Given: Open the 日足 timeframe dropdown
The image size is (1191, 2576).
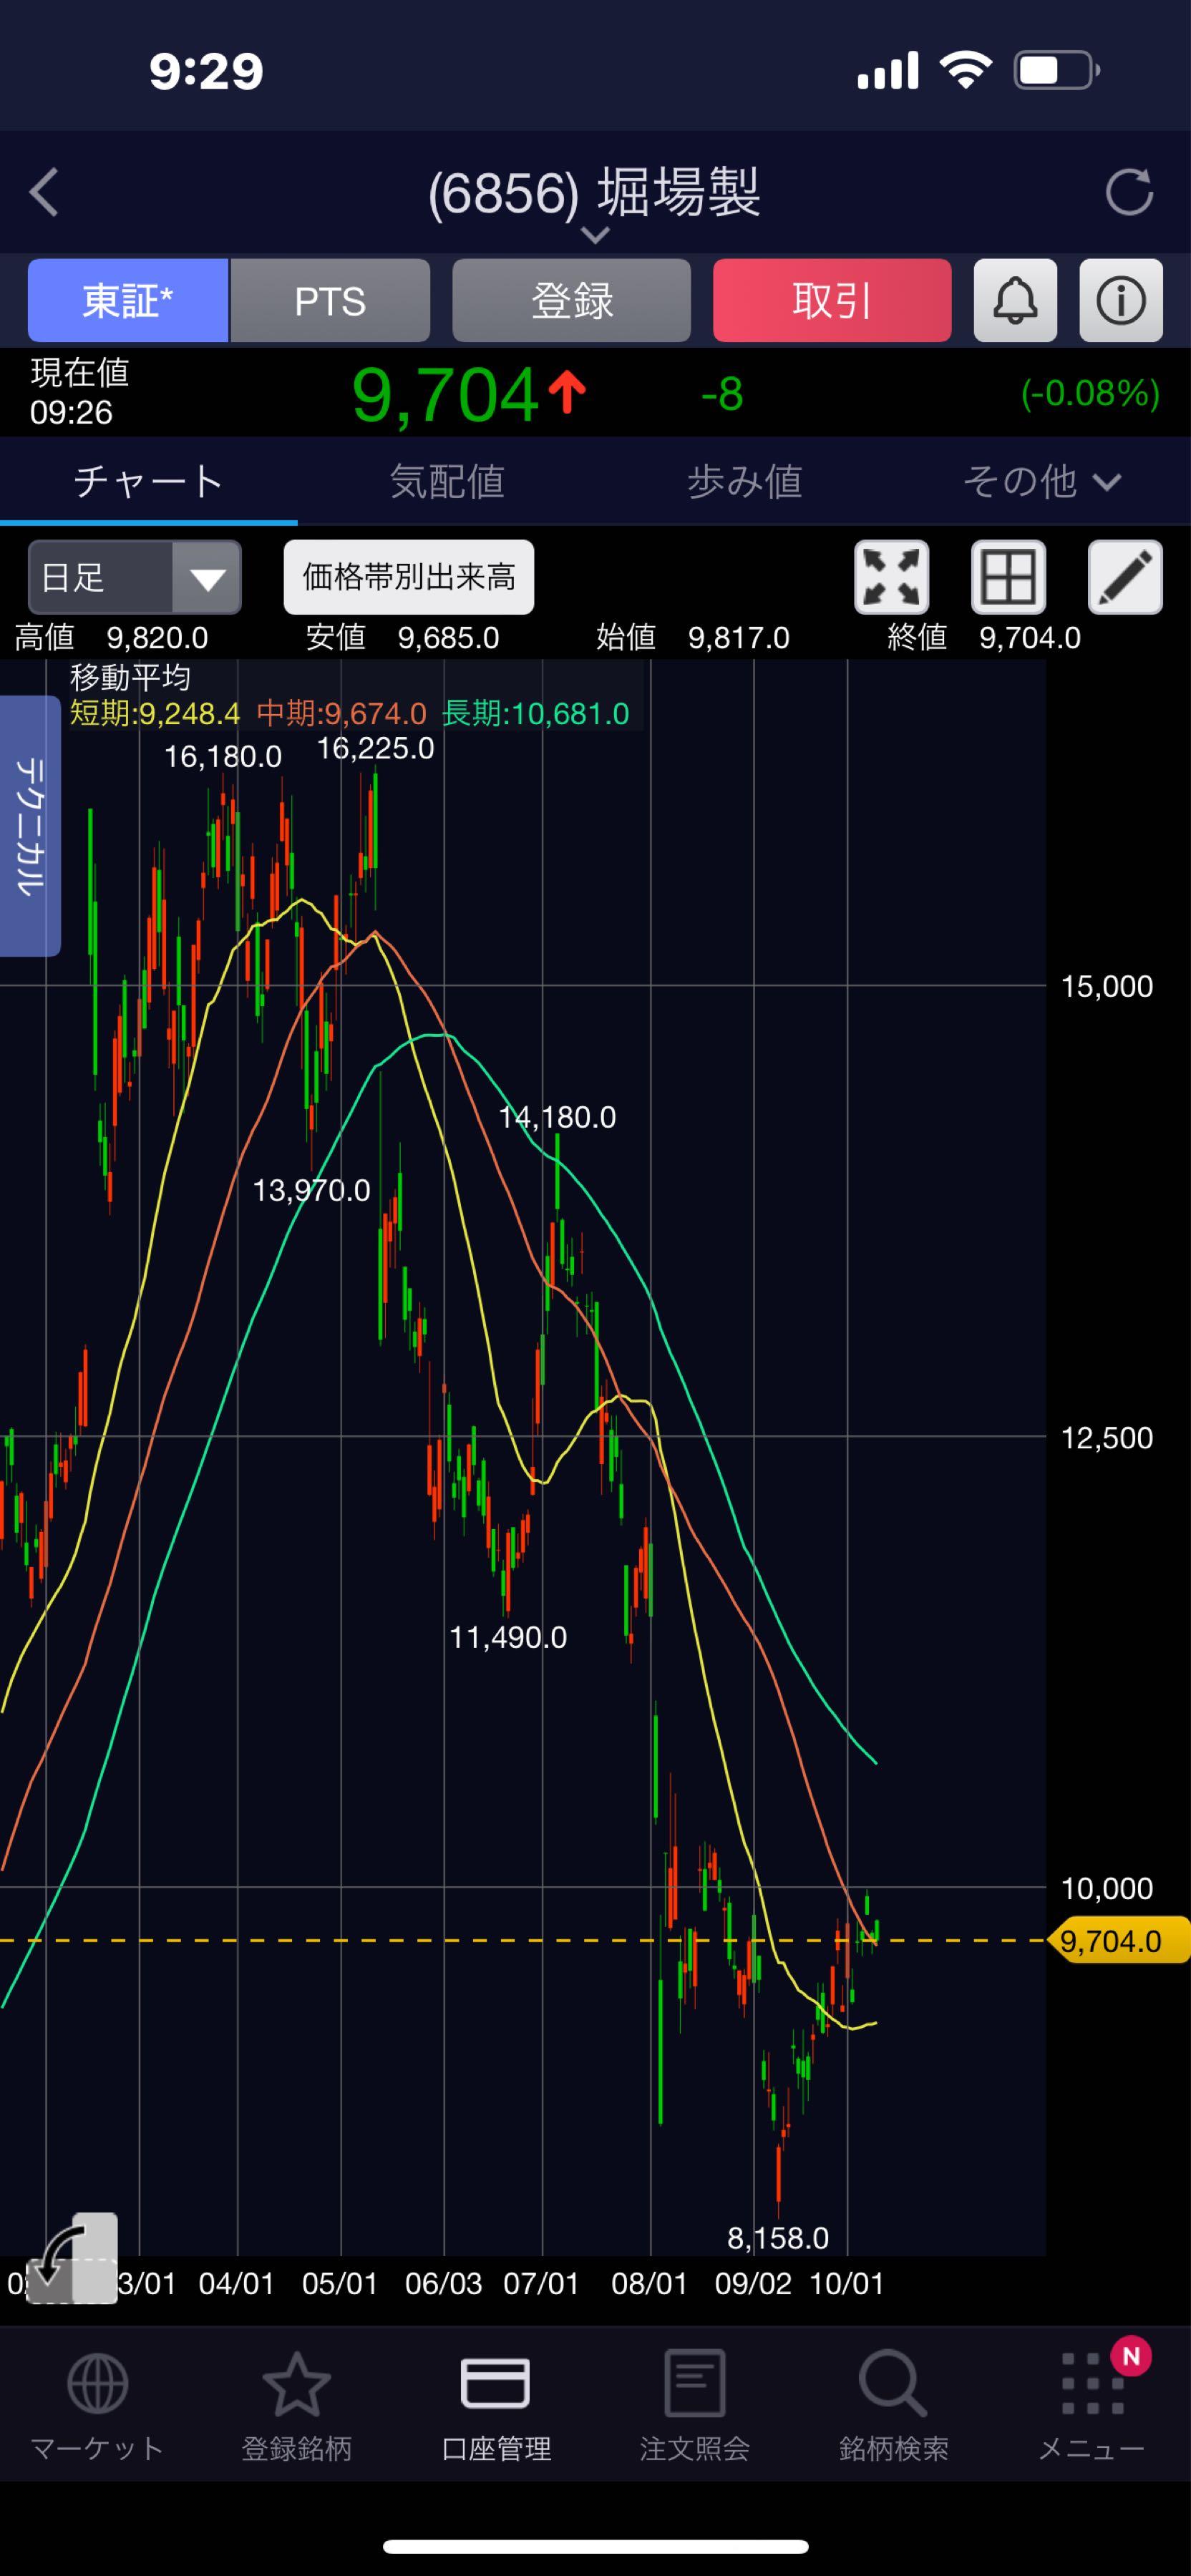Looking at the screenshot, I should tap(135, 577).
